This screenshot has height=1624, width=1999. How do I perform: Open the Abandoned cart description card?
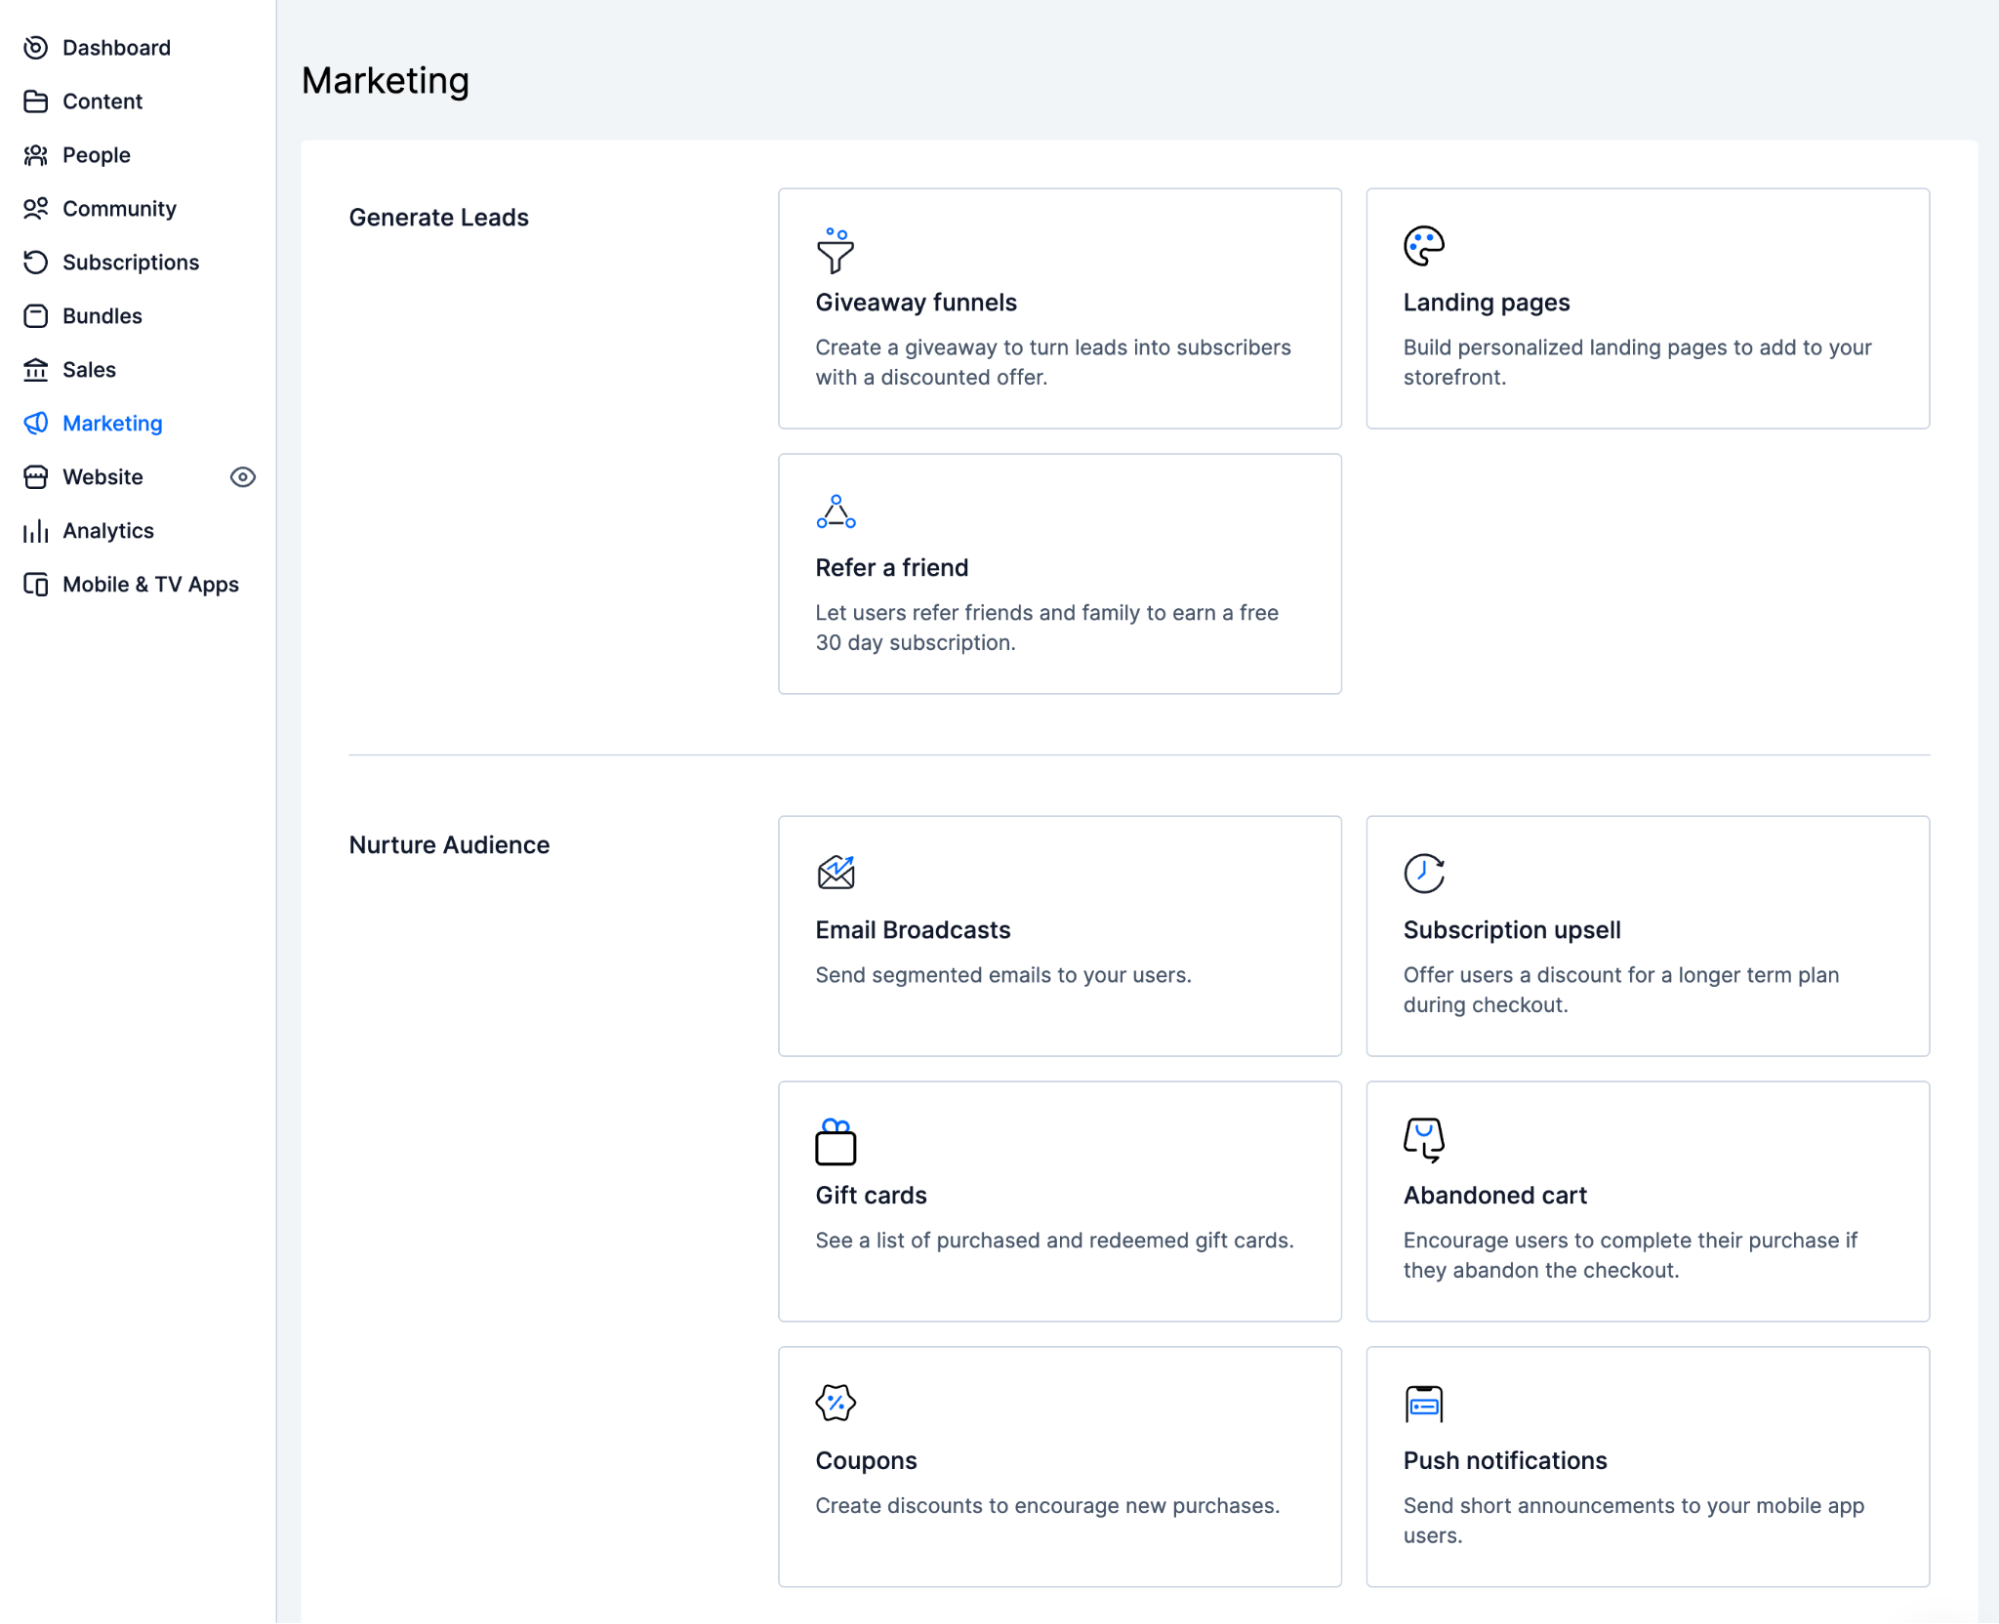point(1629,1255)
